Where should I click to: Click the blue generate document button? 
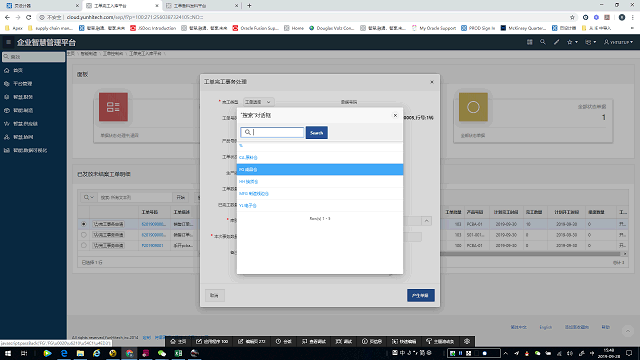(x=420, y=296)
